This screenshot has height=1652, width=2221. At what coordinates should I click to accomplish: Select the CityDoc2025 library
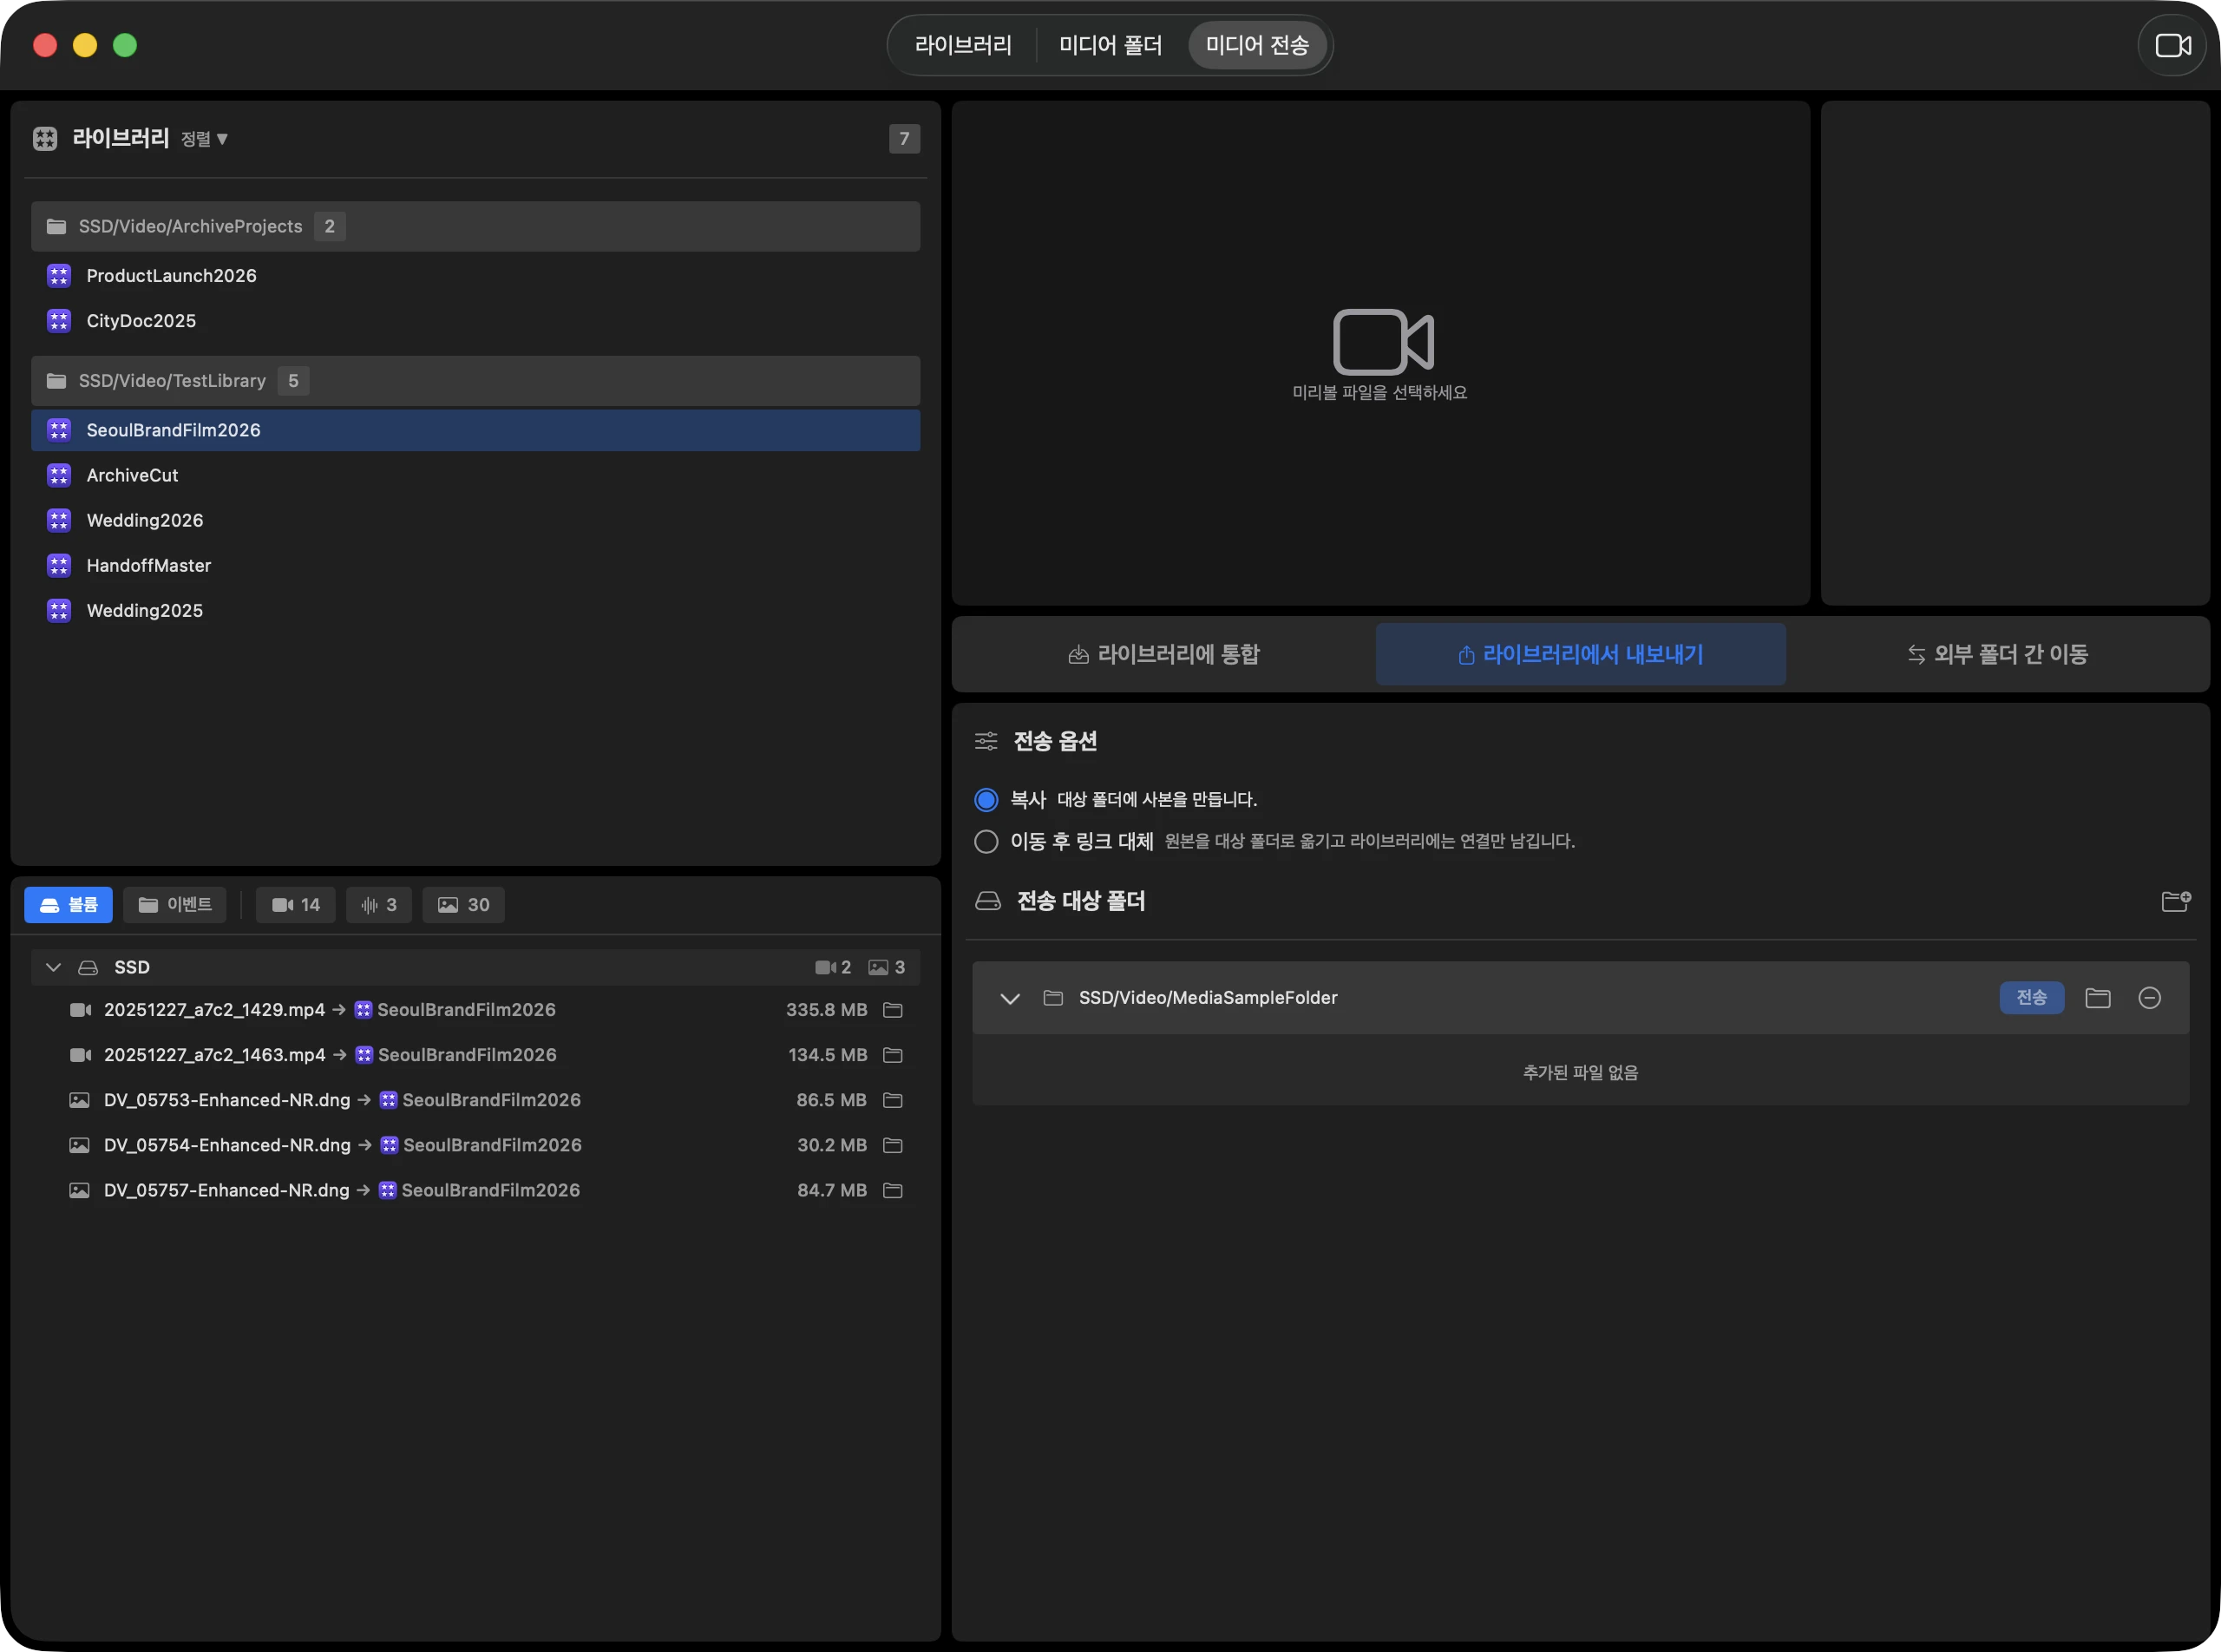pos(476,321)
